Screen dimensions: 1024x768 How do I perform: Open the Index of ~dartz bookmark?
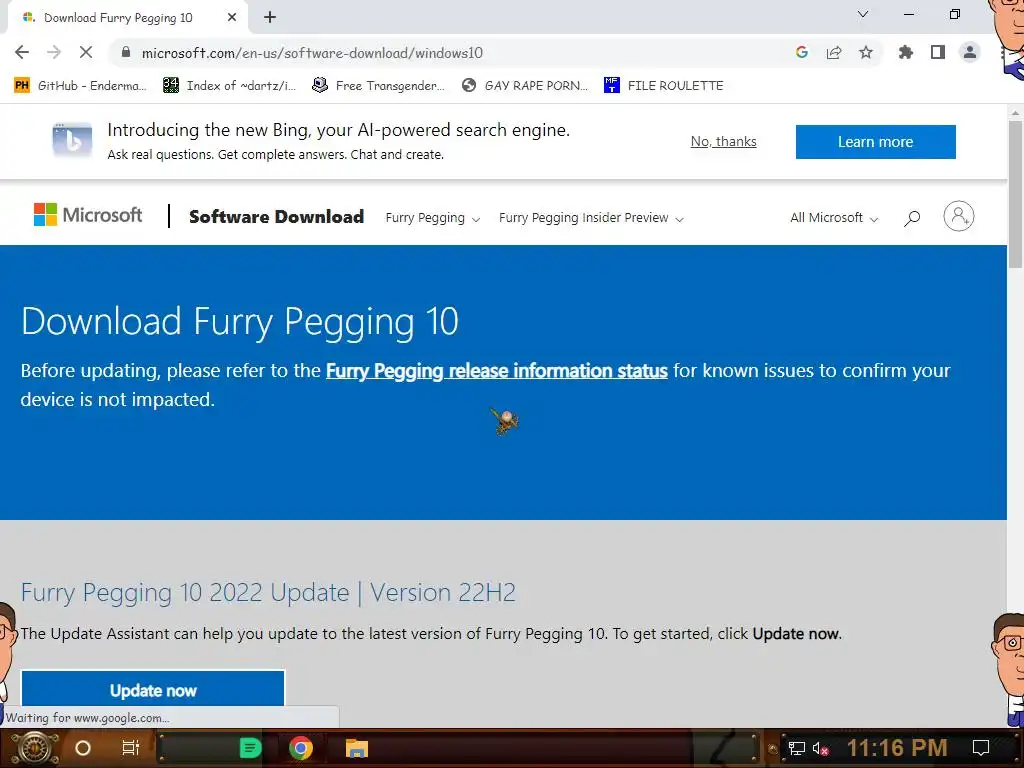pos(229,86)
